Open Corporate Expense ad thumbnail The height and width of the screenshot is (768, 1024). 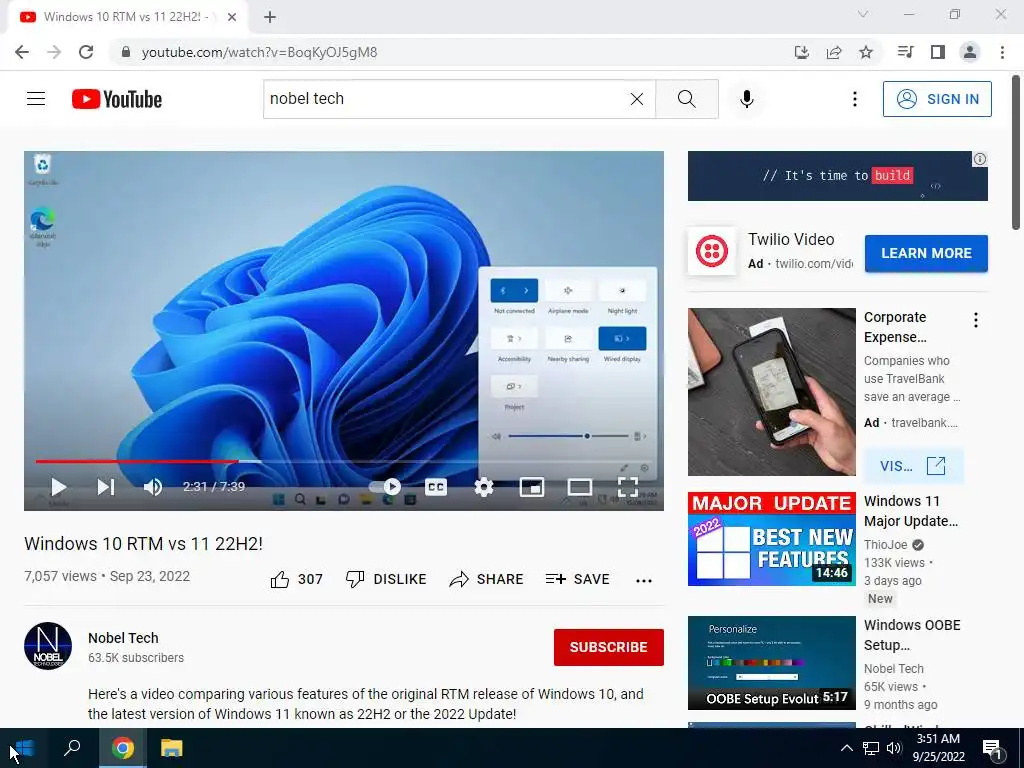tap(771, 392)
